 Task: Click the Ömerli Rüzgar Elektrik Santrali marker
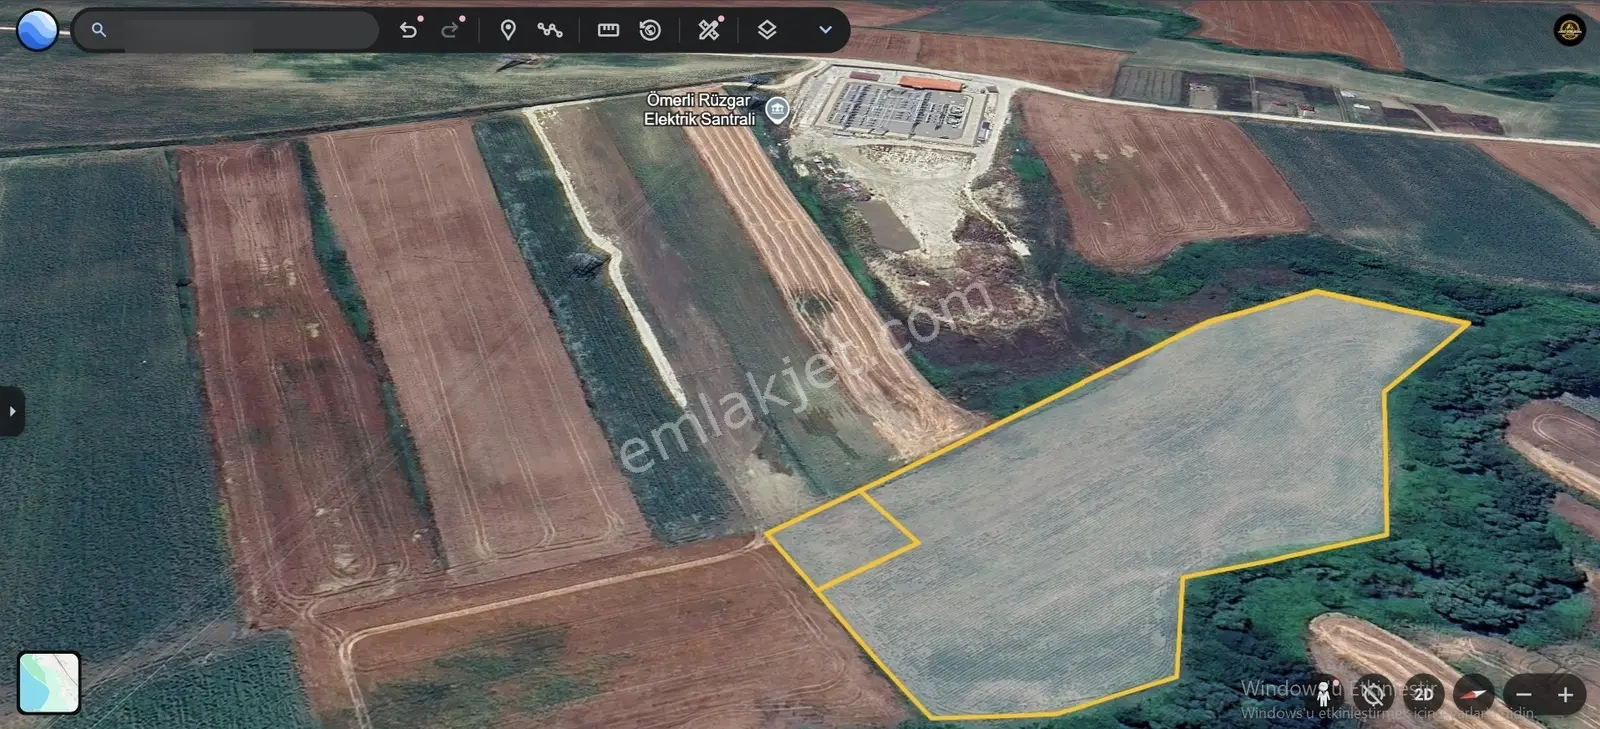[777, 109]
